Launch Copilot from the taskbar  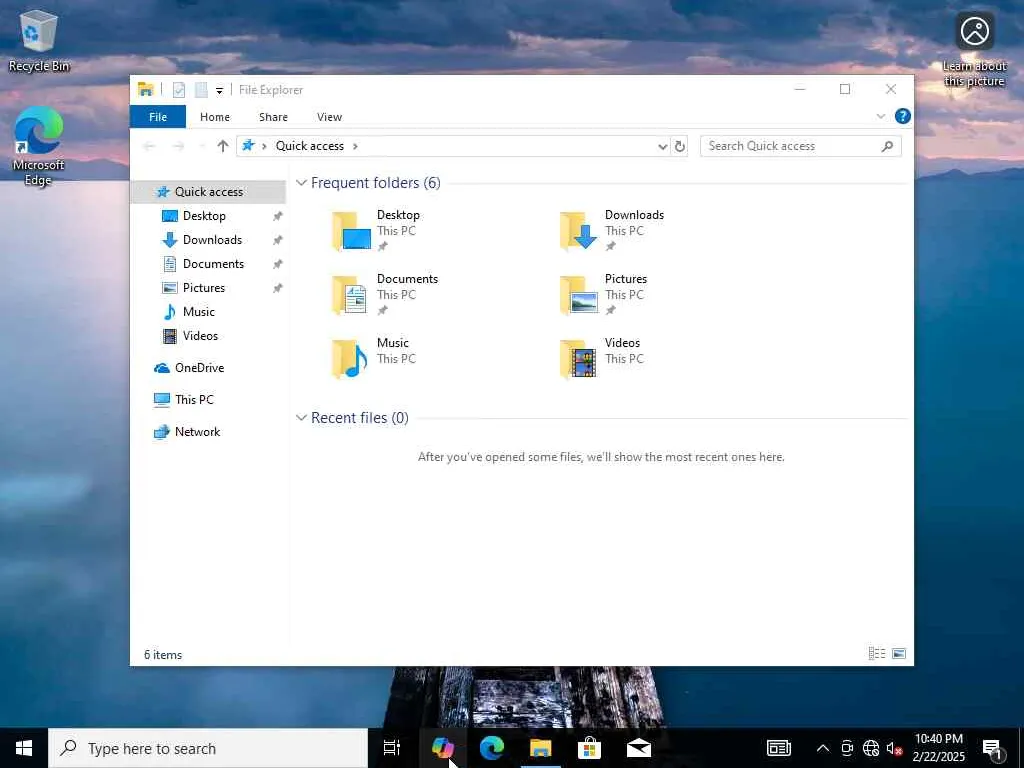[443, 748]
